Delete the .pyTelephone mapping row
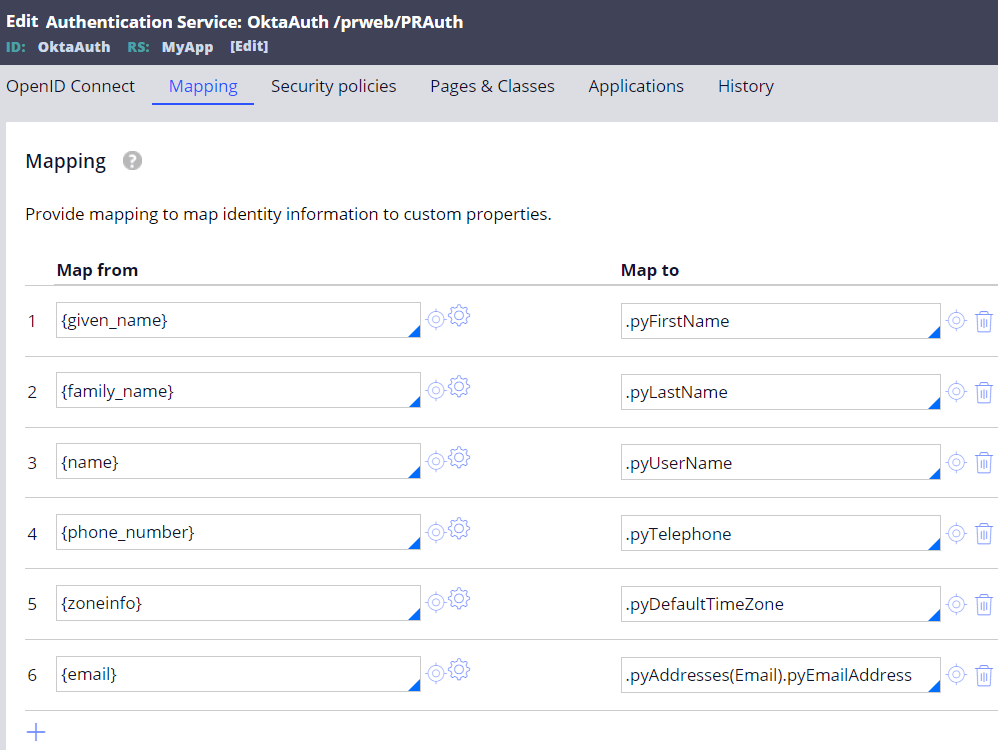Screen dimensions: 998x750 pos(984,534)
